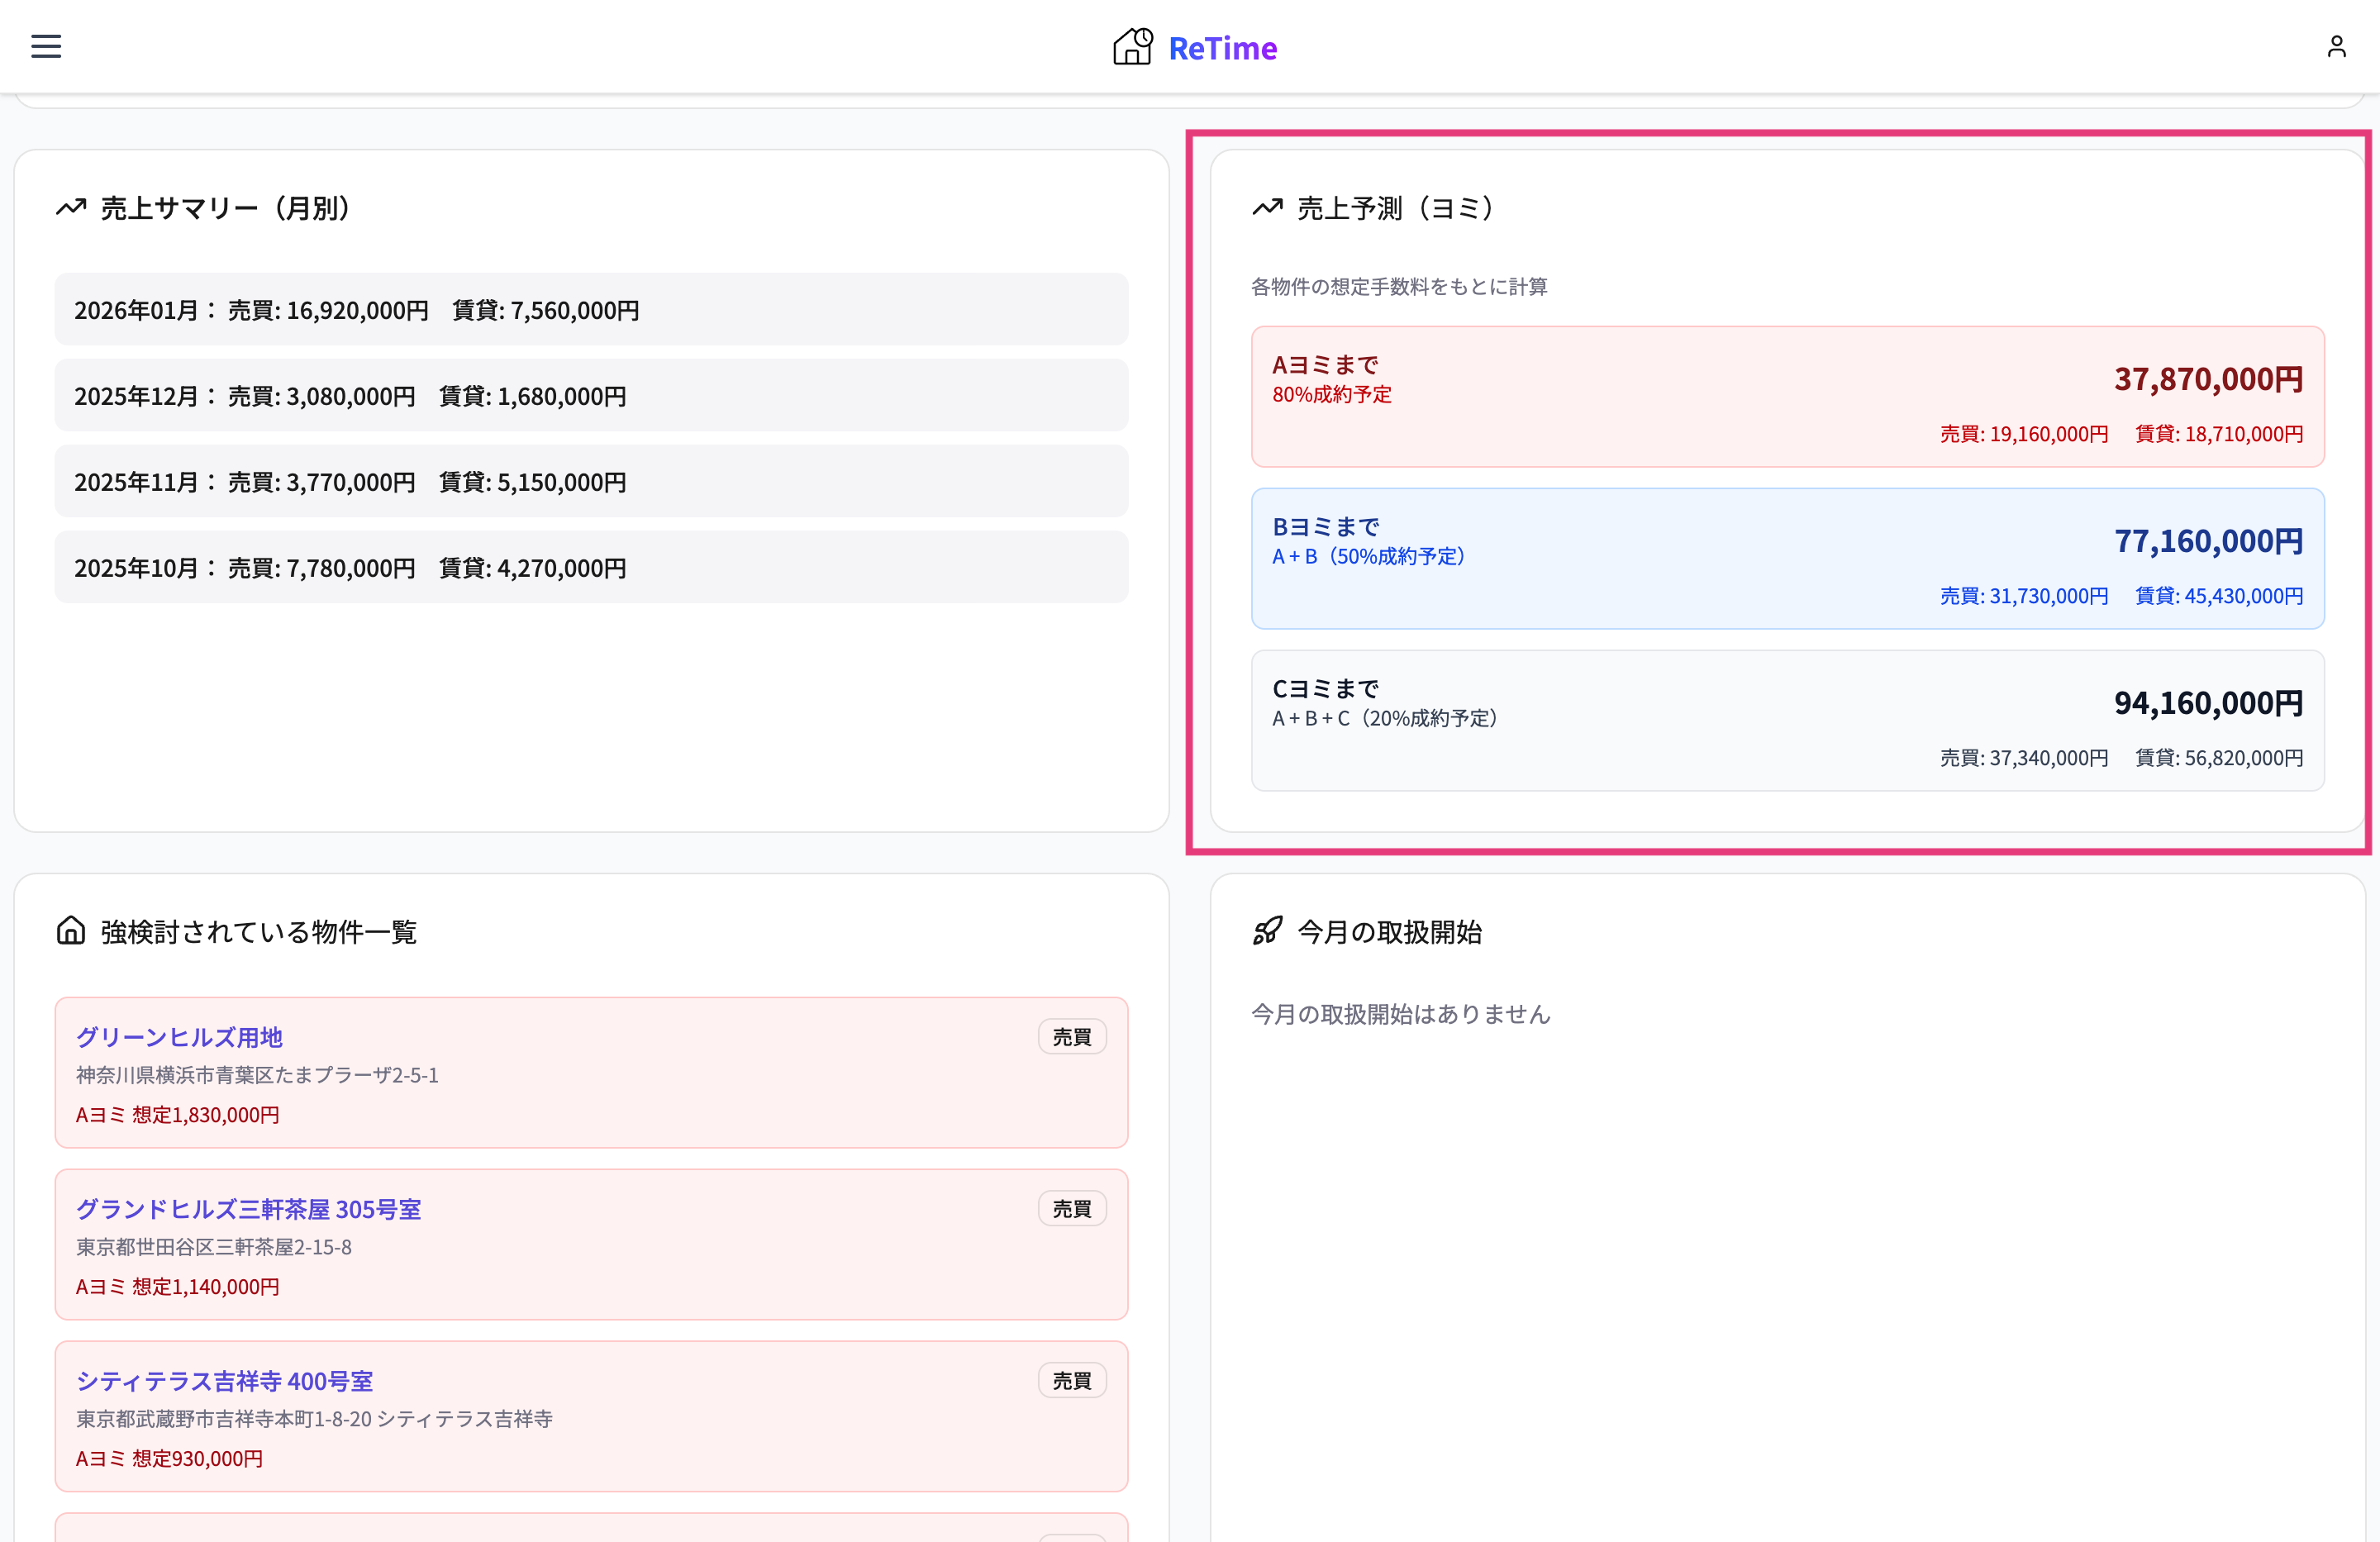Click the 2026年01月 sales summary row
Viewport: 2380px width, 1542px height.
(590, 310)
